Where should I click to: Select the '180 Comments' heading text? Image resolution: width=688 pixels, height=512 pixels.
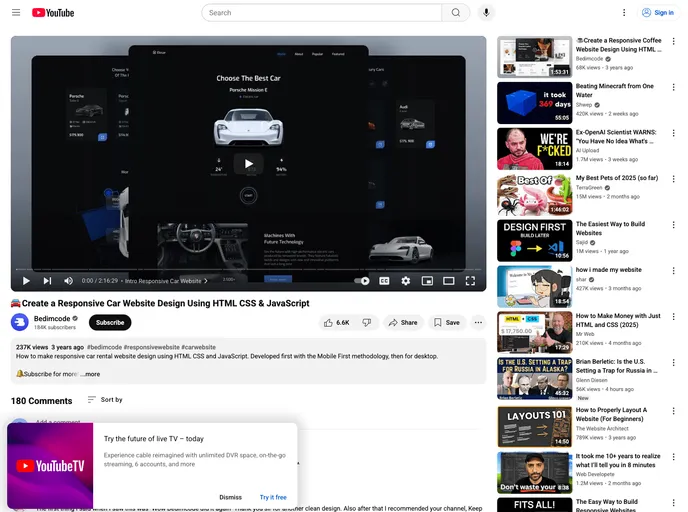[x=41, y=401]
